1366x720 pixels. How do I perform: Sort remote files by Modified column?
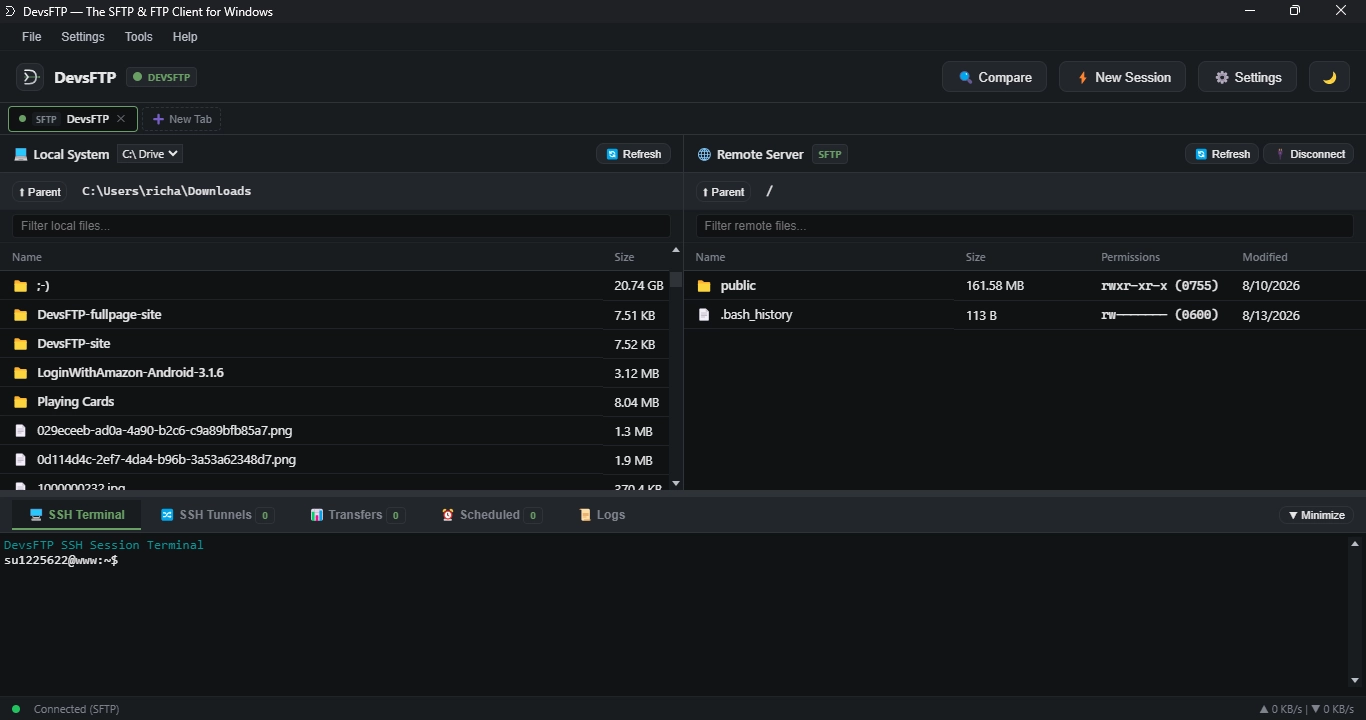(1265, 257)
